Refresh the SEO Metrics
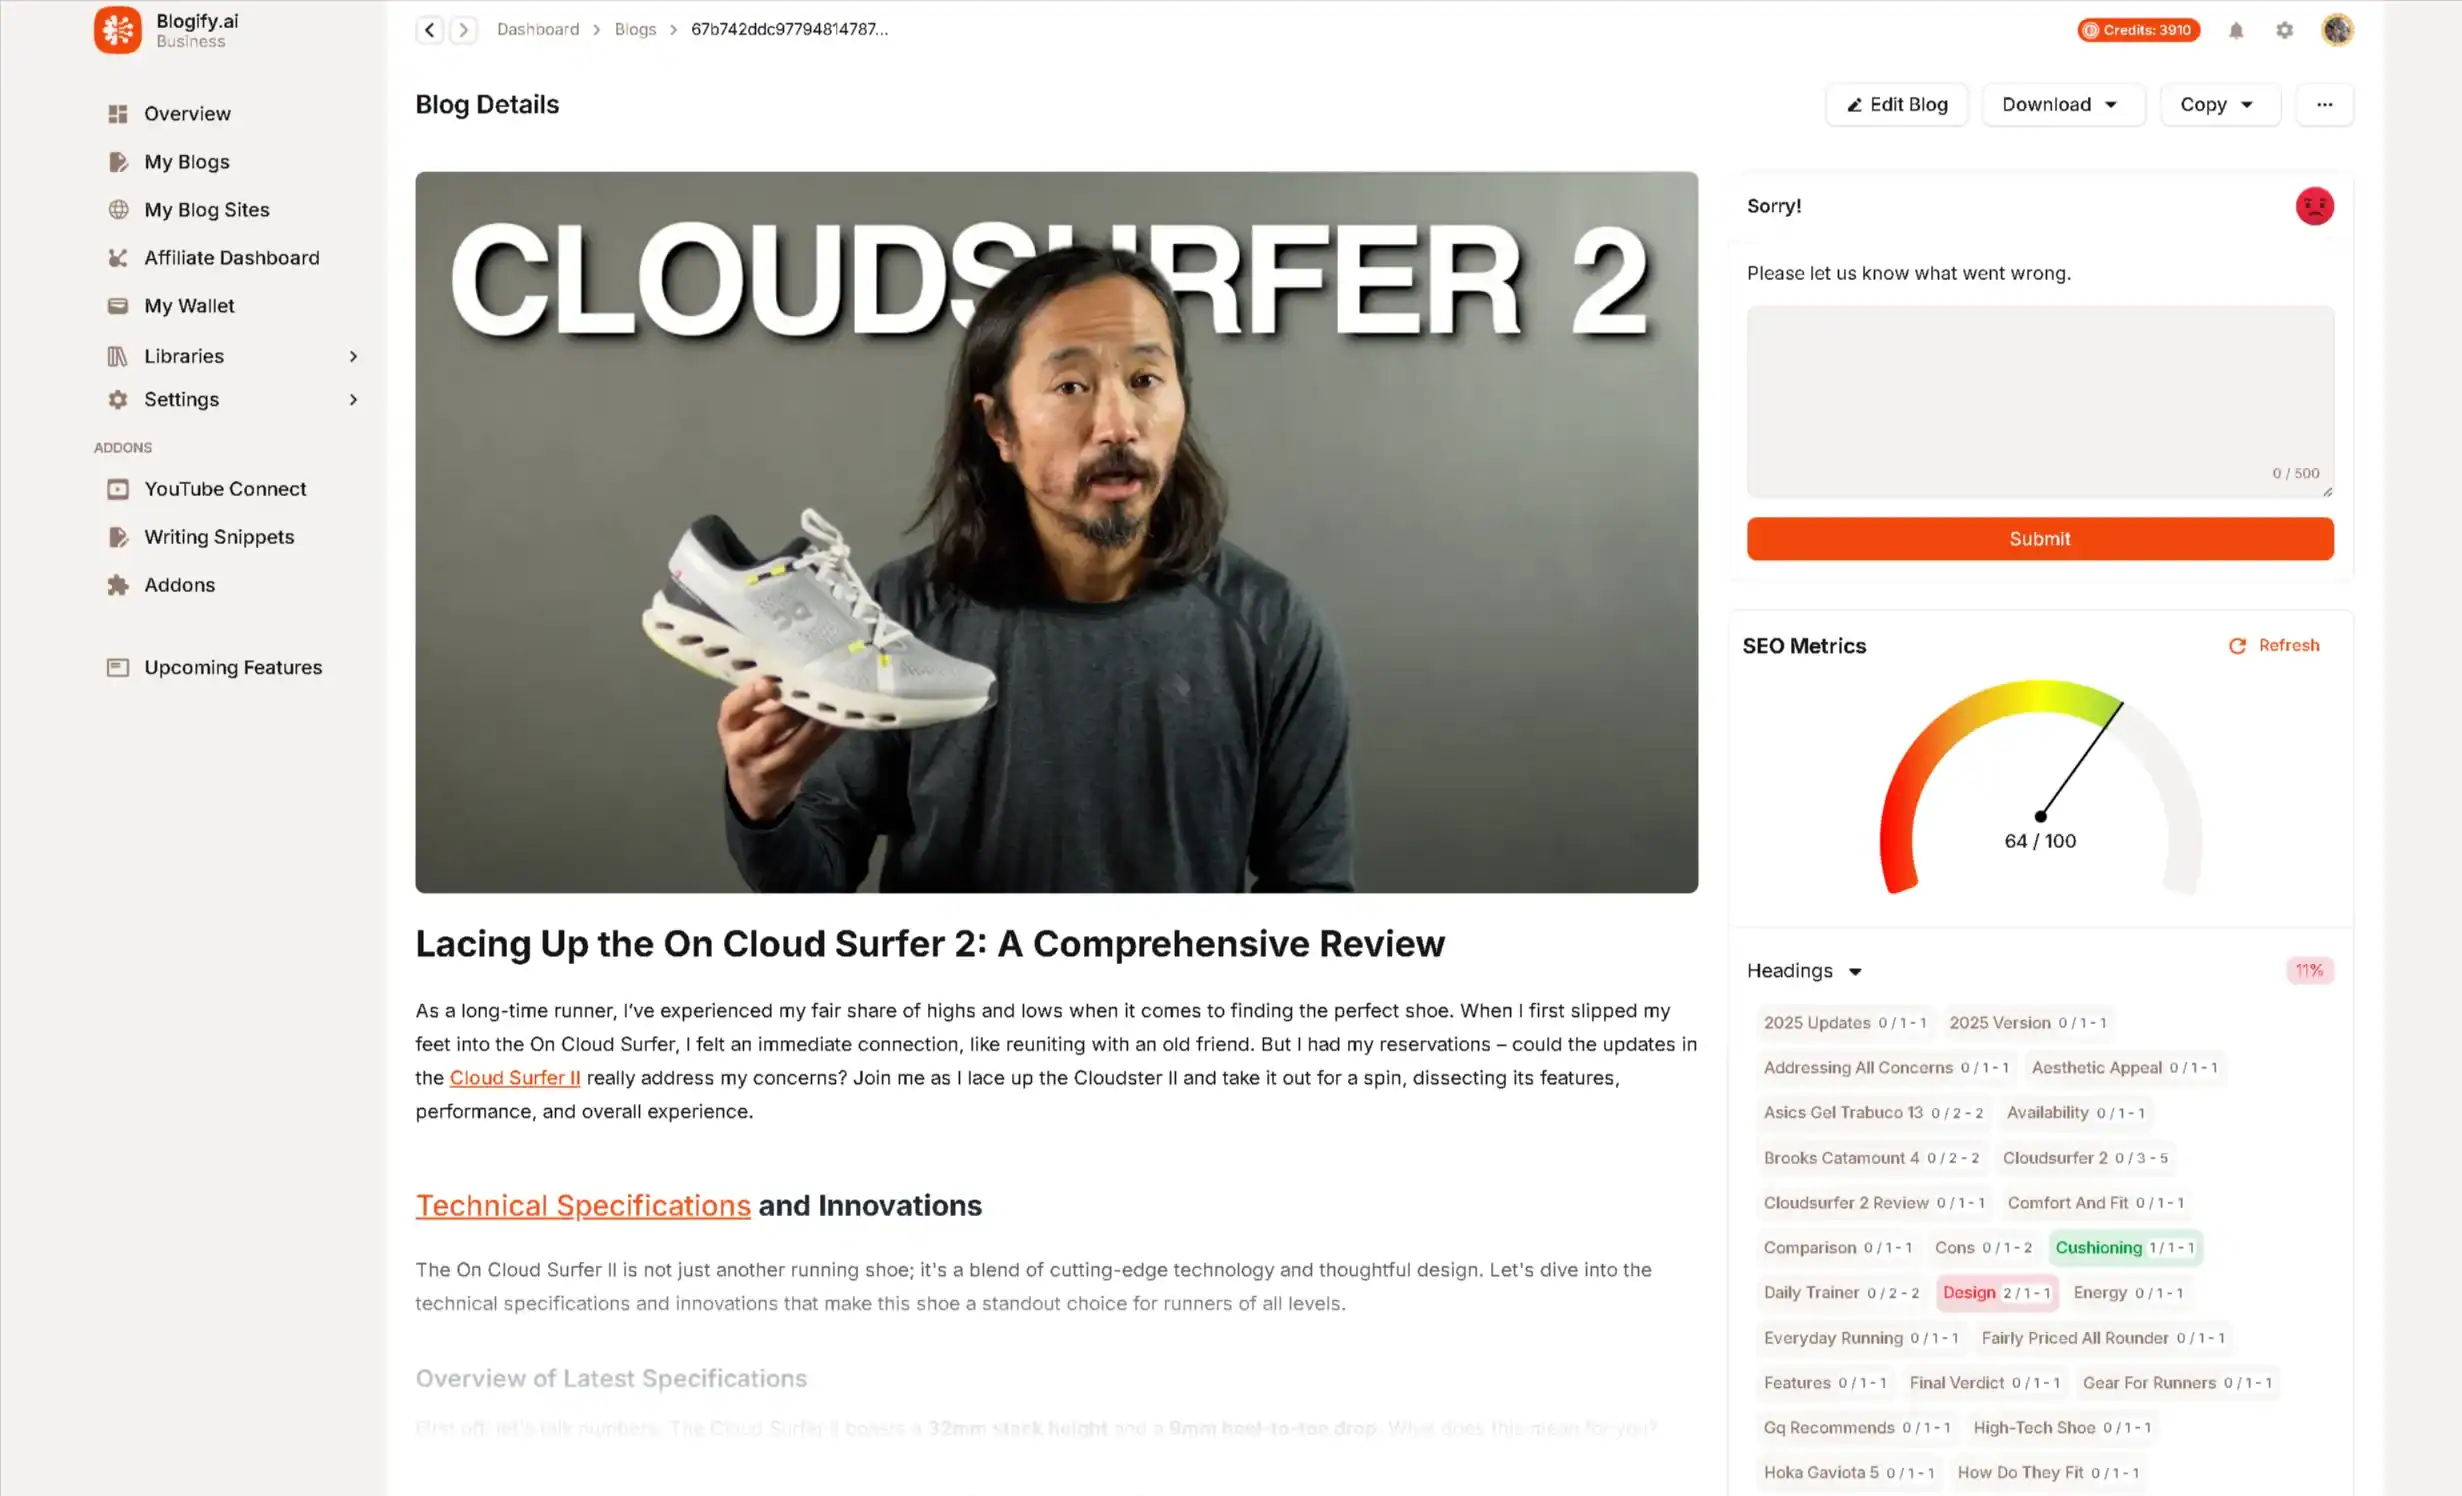2462x1496 pixels. point(2274,645)
